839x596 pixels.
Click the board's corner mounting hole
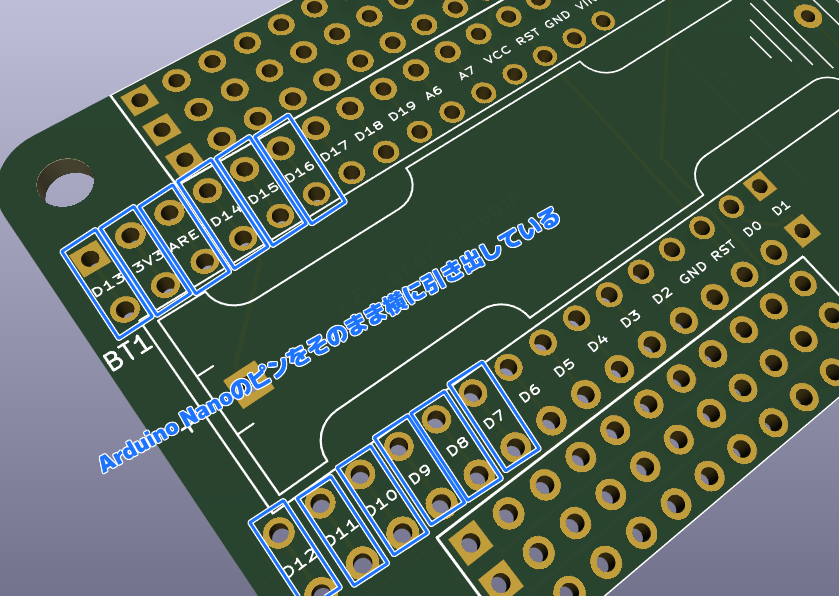click(67, 182)
